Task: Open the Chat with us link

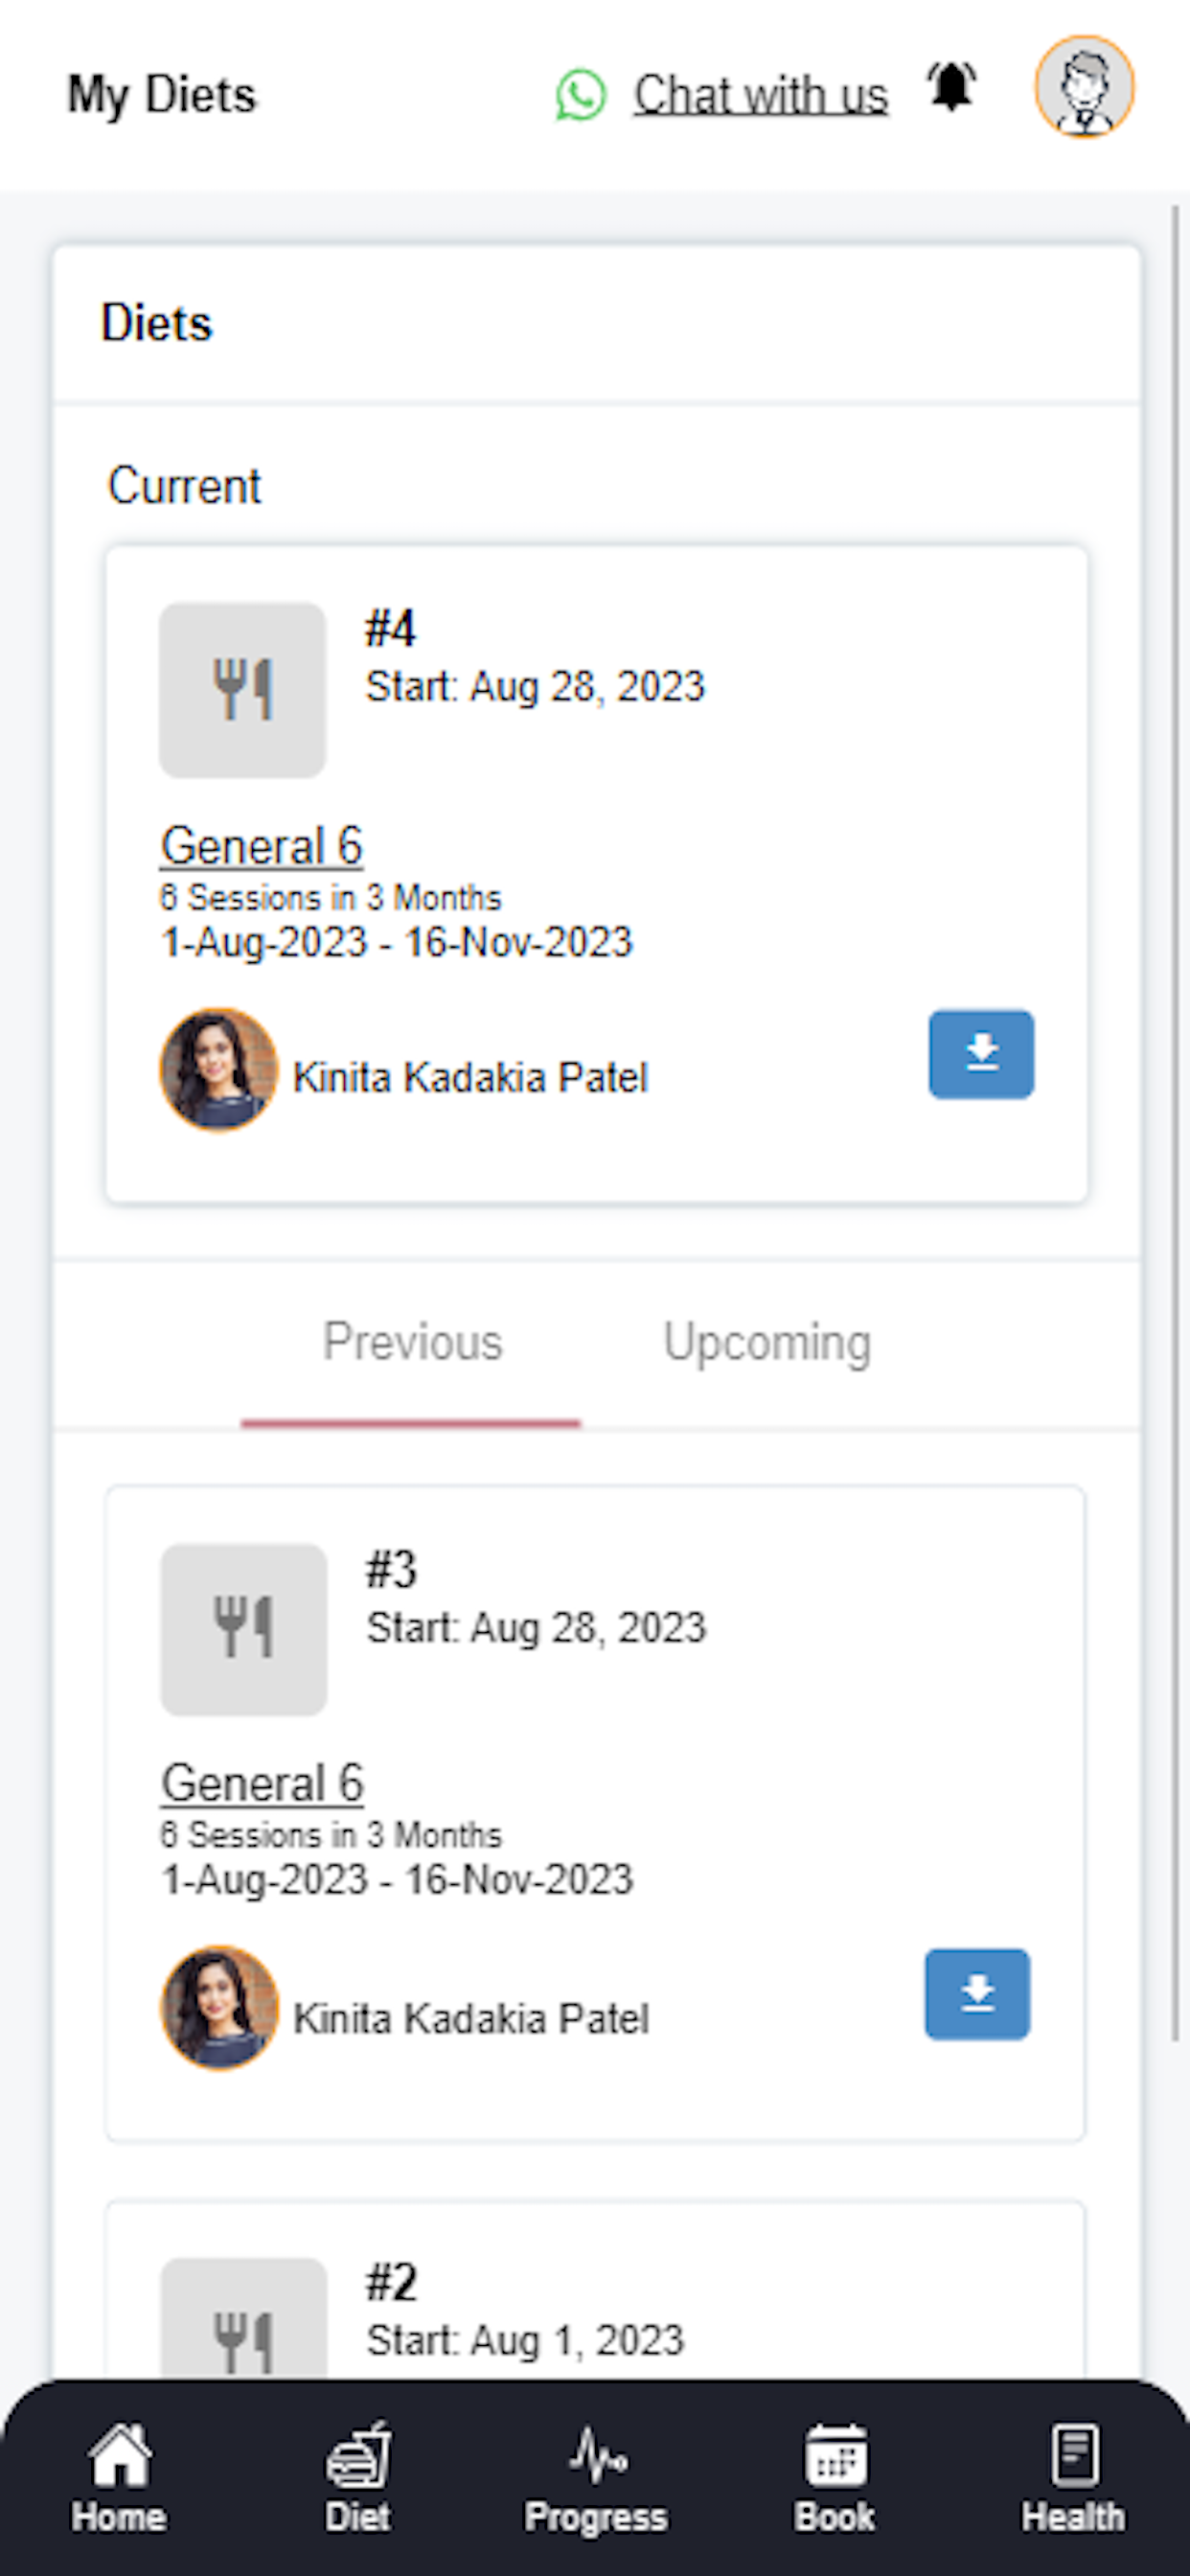Action: [x=760, y=96]
